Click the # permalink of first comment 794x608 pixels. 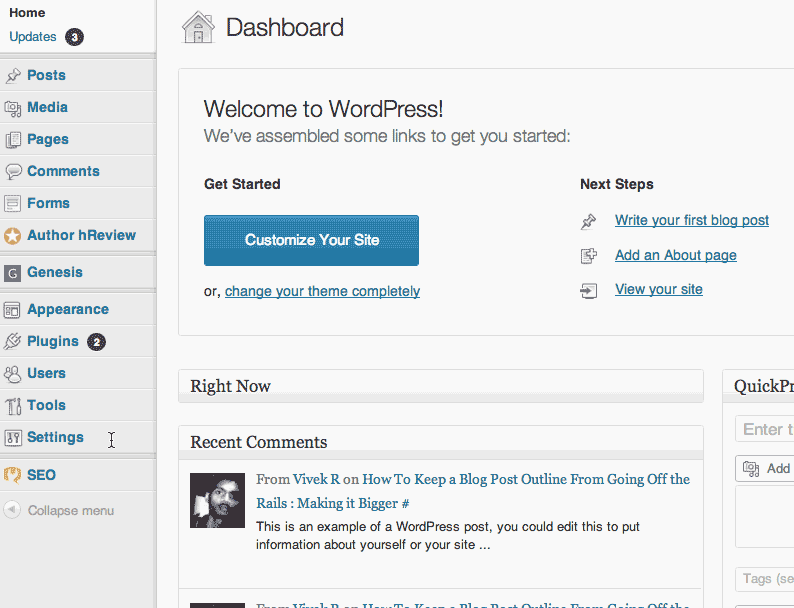[405, 504]
